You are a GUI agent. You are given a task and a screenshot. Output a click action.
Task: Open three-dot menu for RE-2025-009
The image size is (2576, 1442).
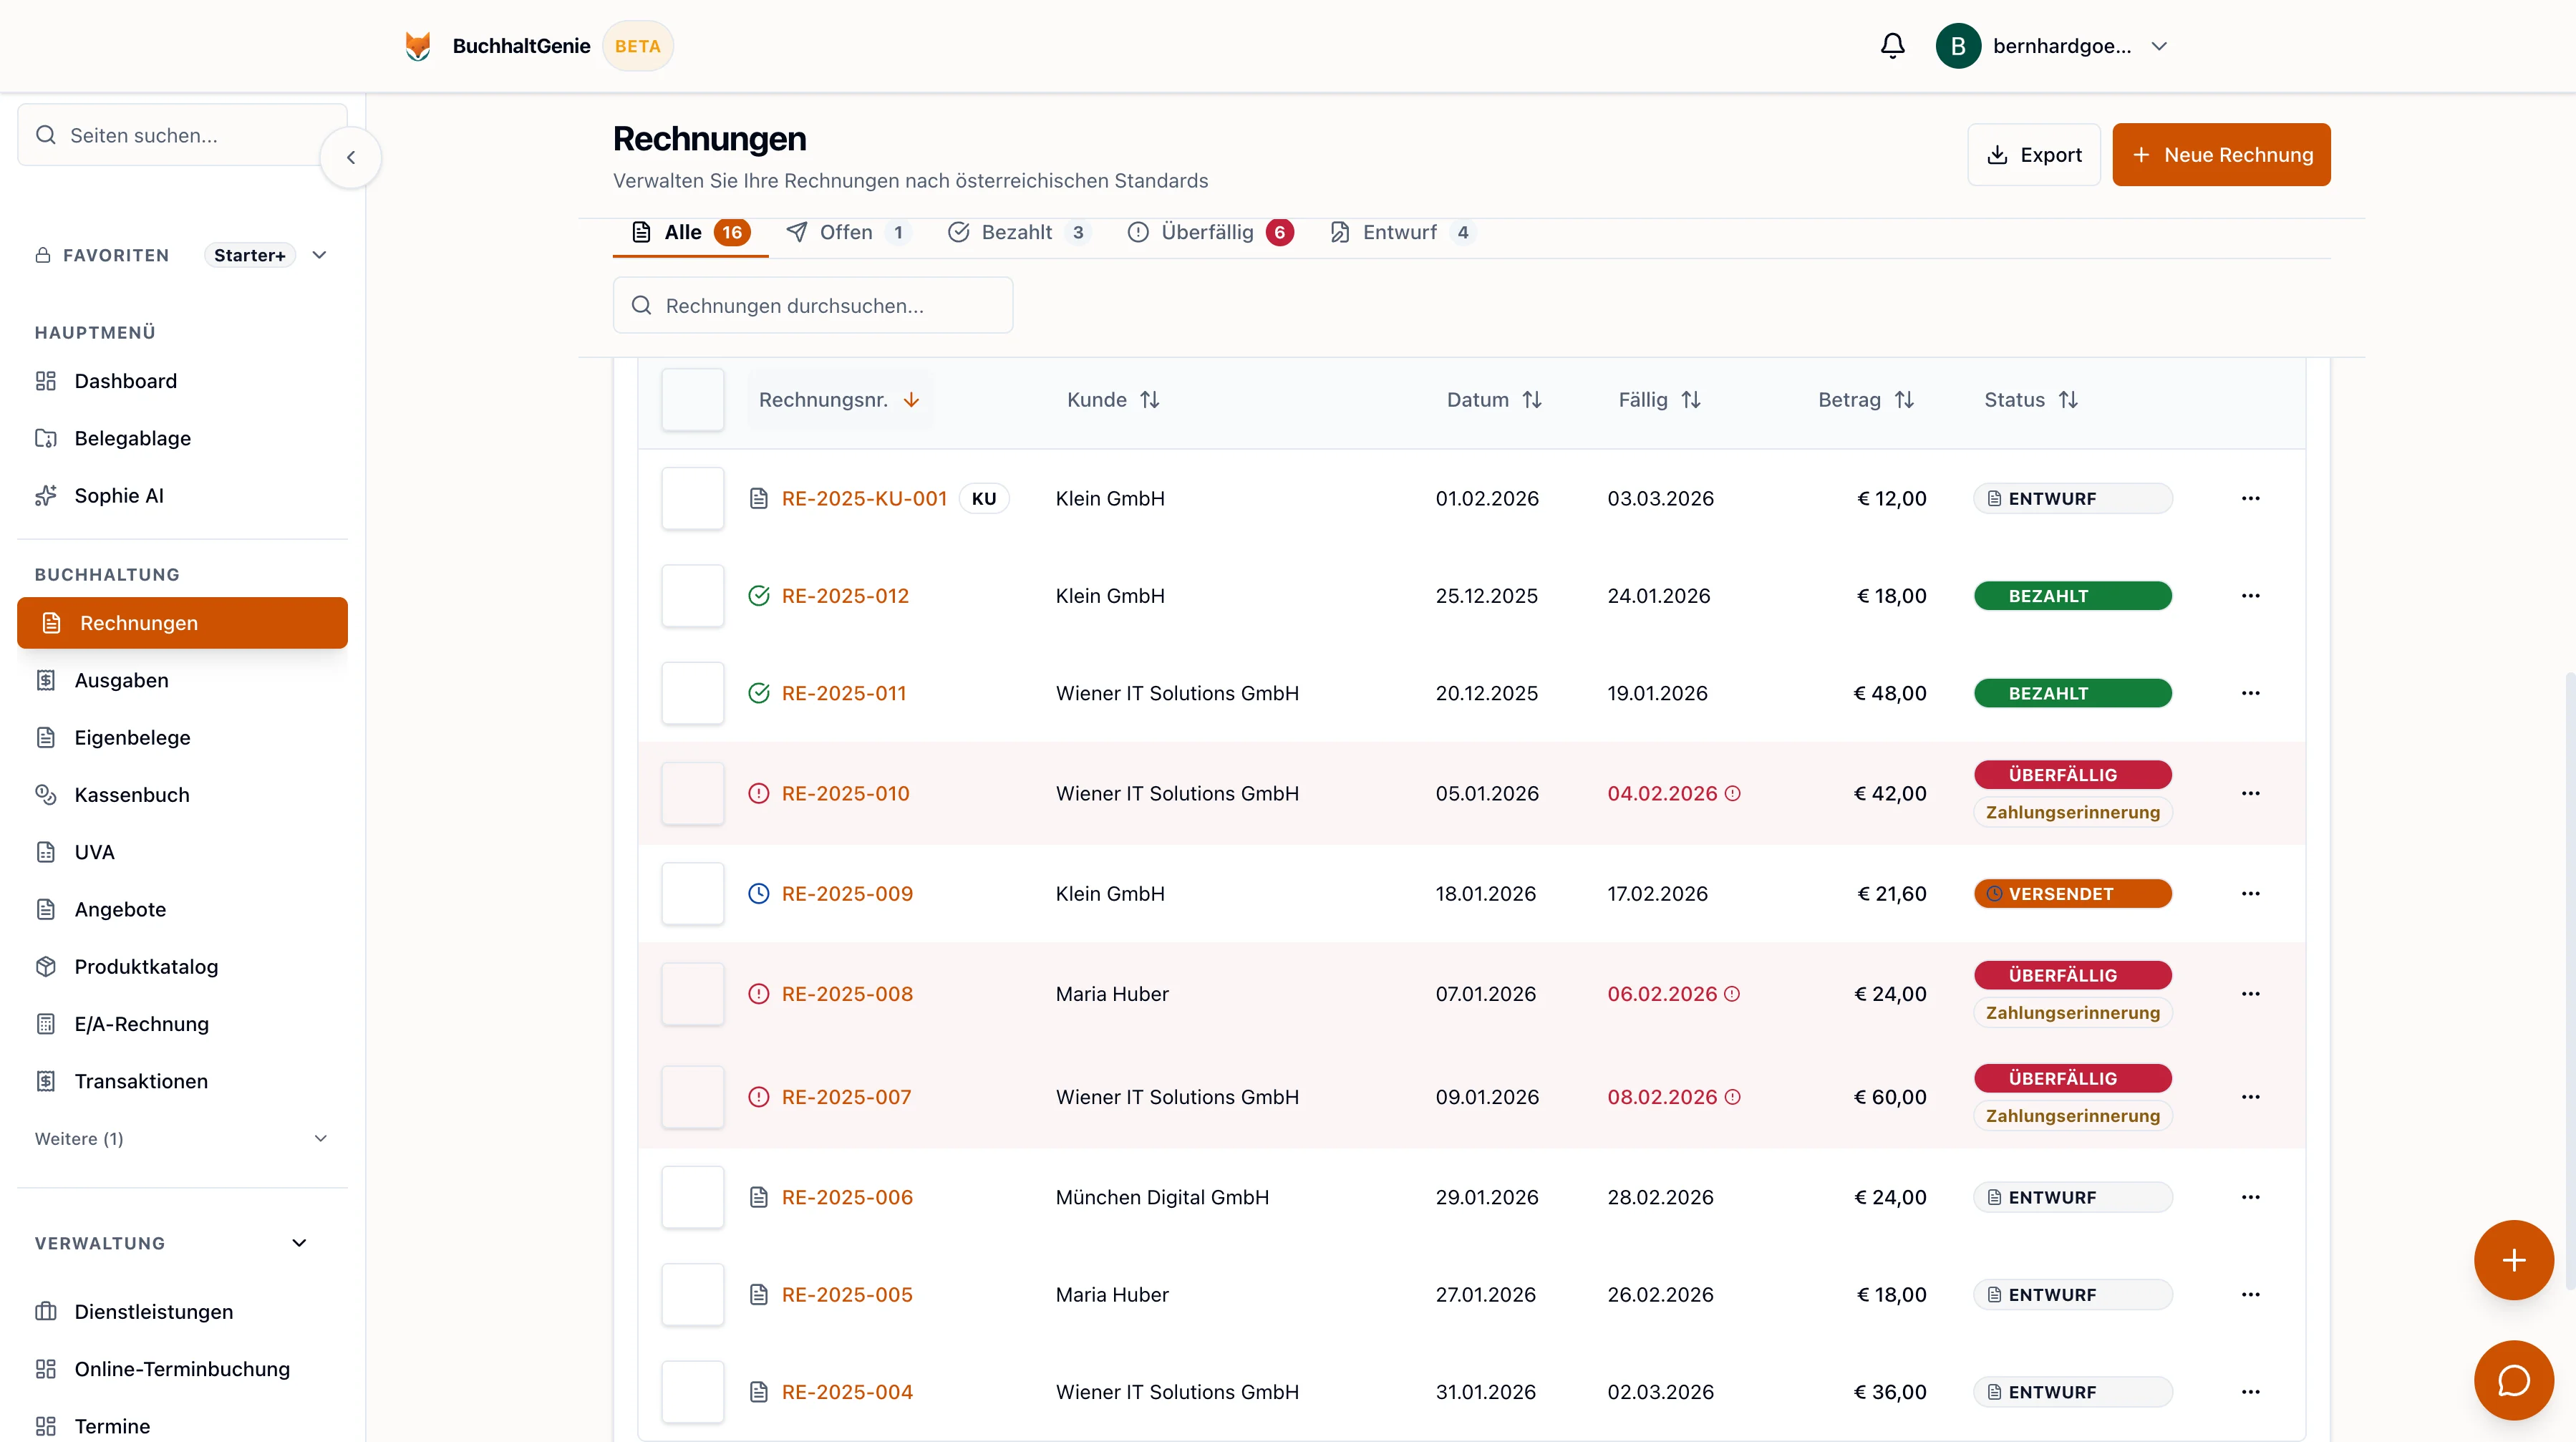coord(2250,894)
